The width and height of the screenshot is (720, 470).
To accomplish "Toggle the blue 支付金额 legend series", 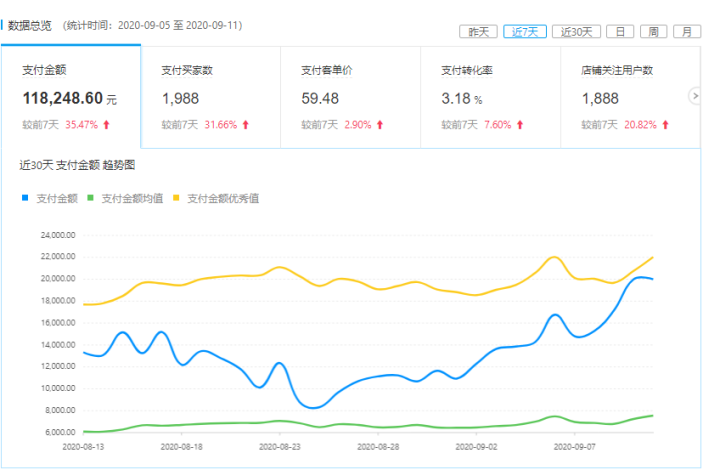I will coord(50,198).
